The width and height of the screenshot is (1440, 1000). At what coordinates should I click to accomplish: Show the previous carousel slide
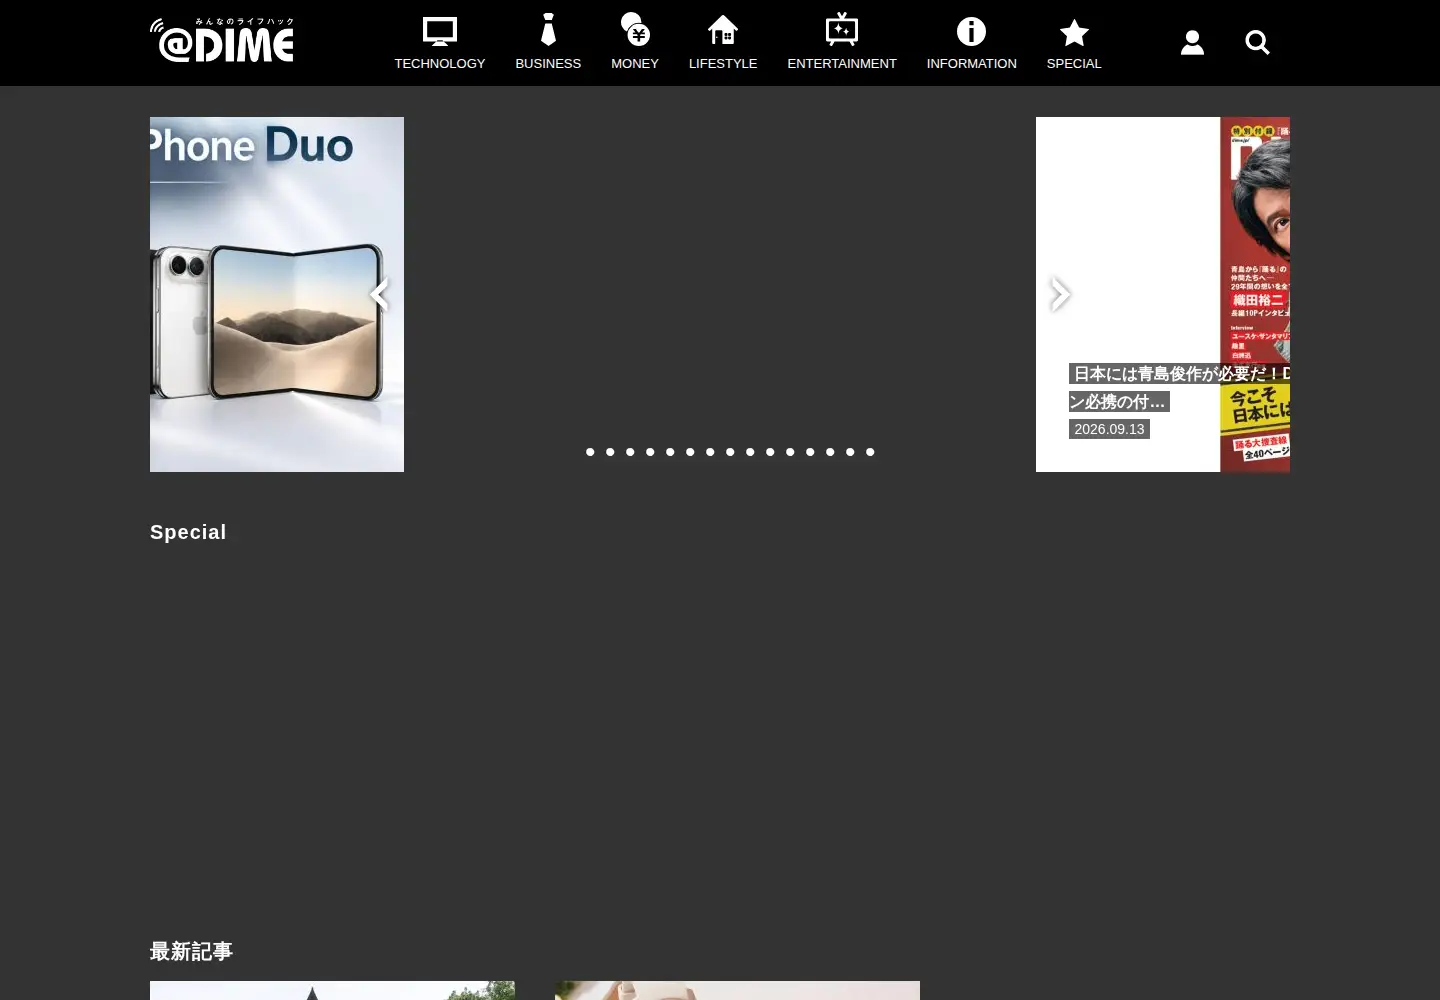point(380,294)
